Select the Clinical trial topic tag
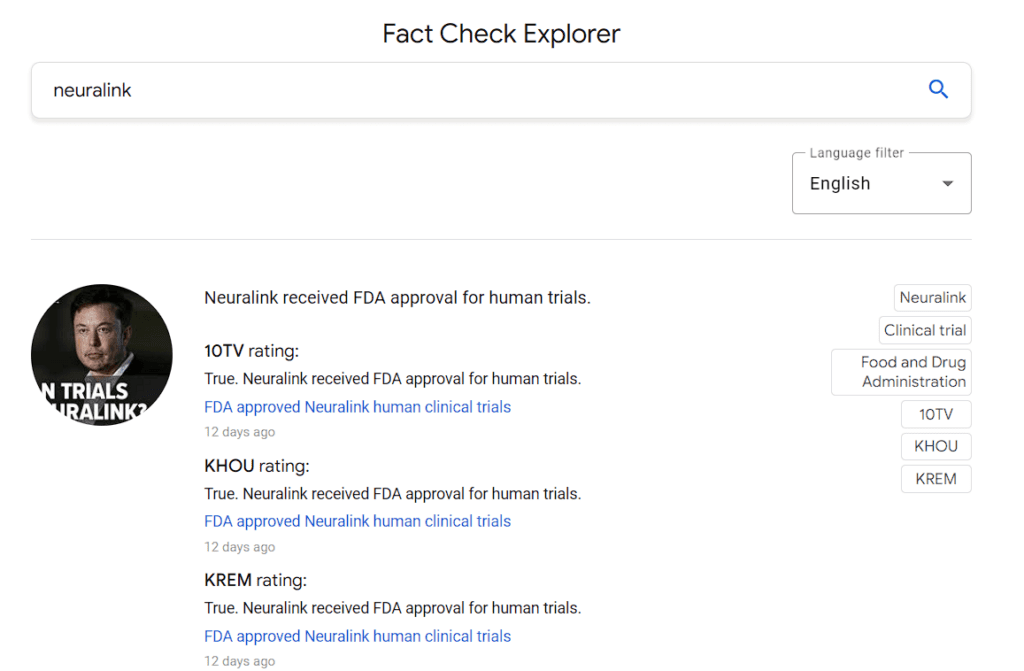The height and width of the screenshot is (671, 1024). point(924,330)
